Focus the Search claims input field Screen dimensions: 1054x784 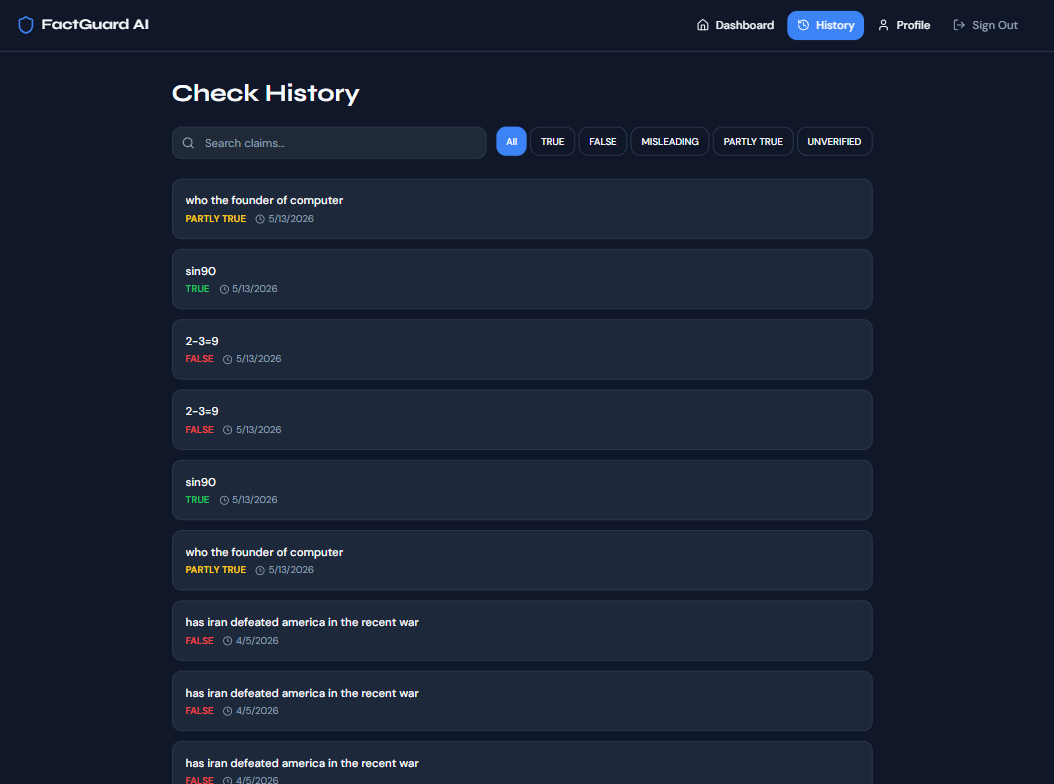tap(329, 143)
